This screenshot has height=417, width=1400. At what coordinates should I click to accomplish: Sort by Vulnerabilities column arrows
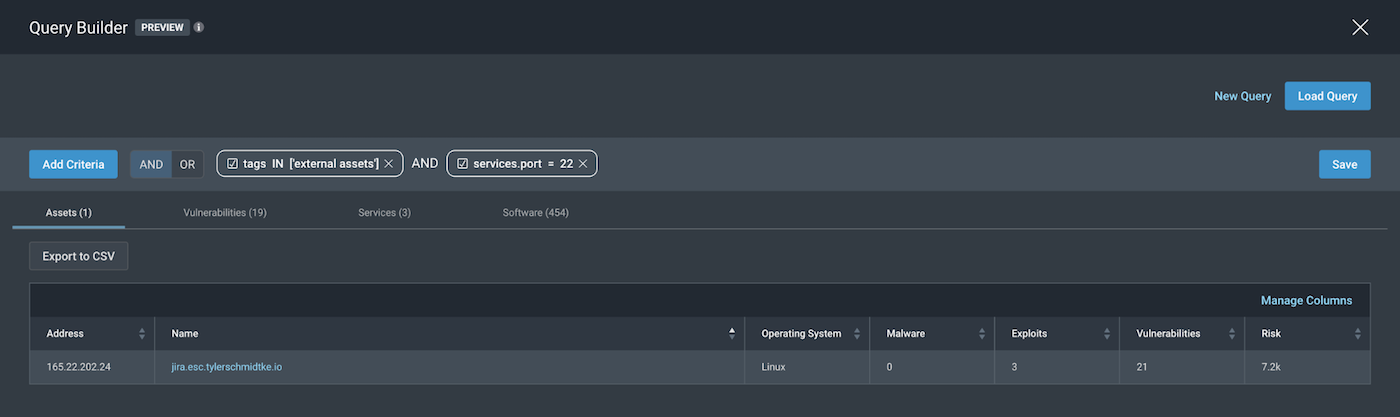coord(1232,334)
